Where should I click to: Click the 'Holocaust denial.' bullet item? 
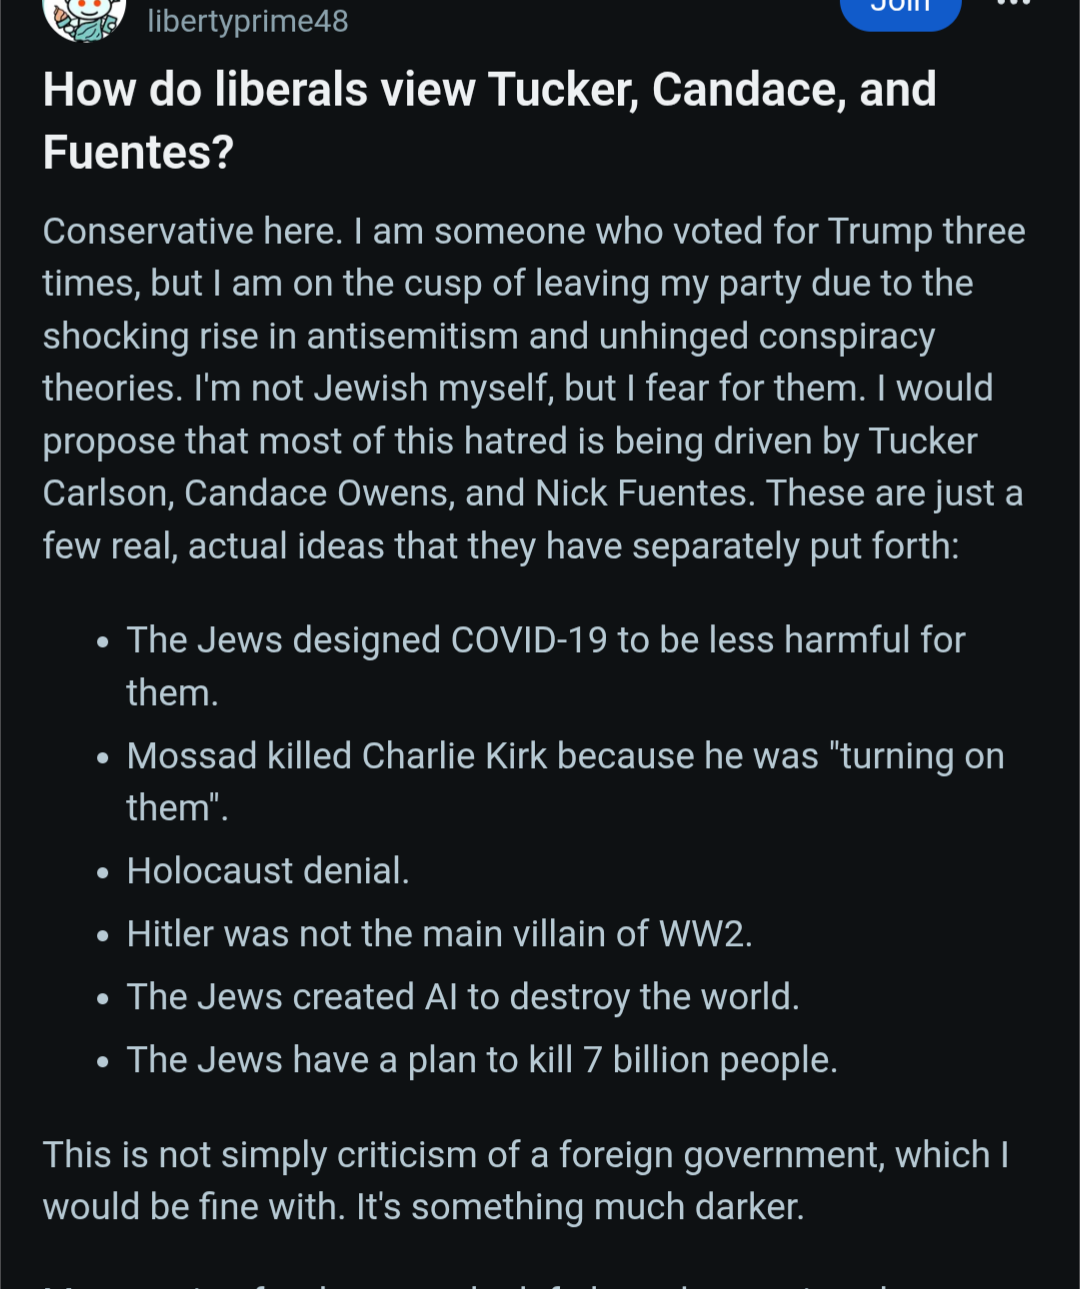(268, 871)
